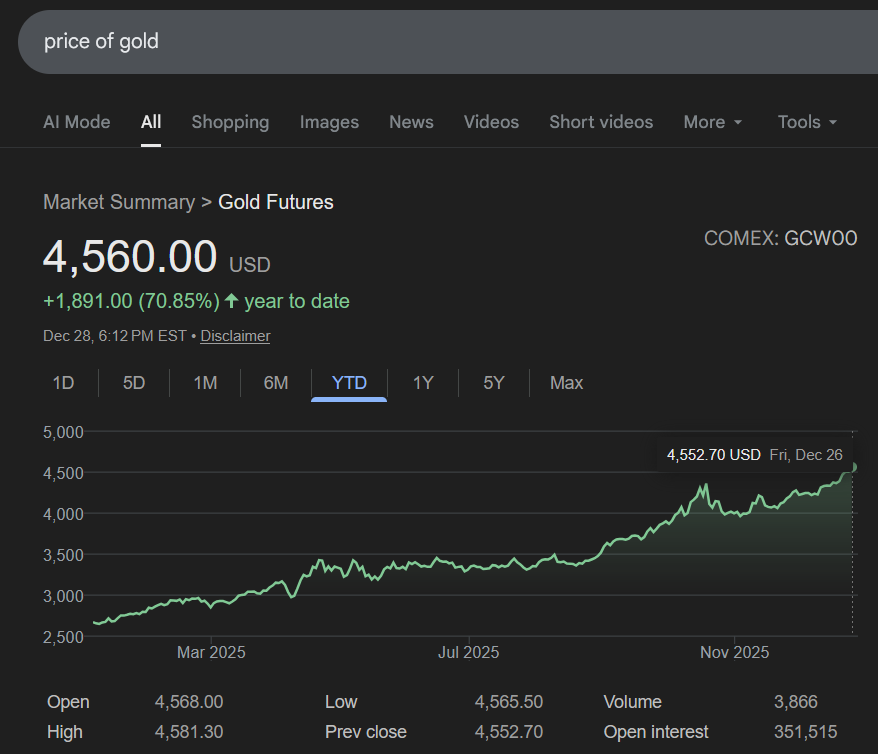The height and width of the screenshot is (754, 878).
Task: Click the Nov 2025 axis label
Action: coord(735,652)
